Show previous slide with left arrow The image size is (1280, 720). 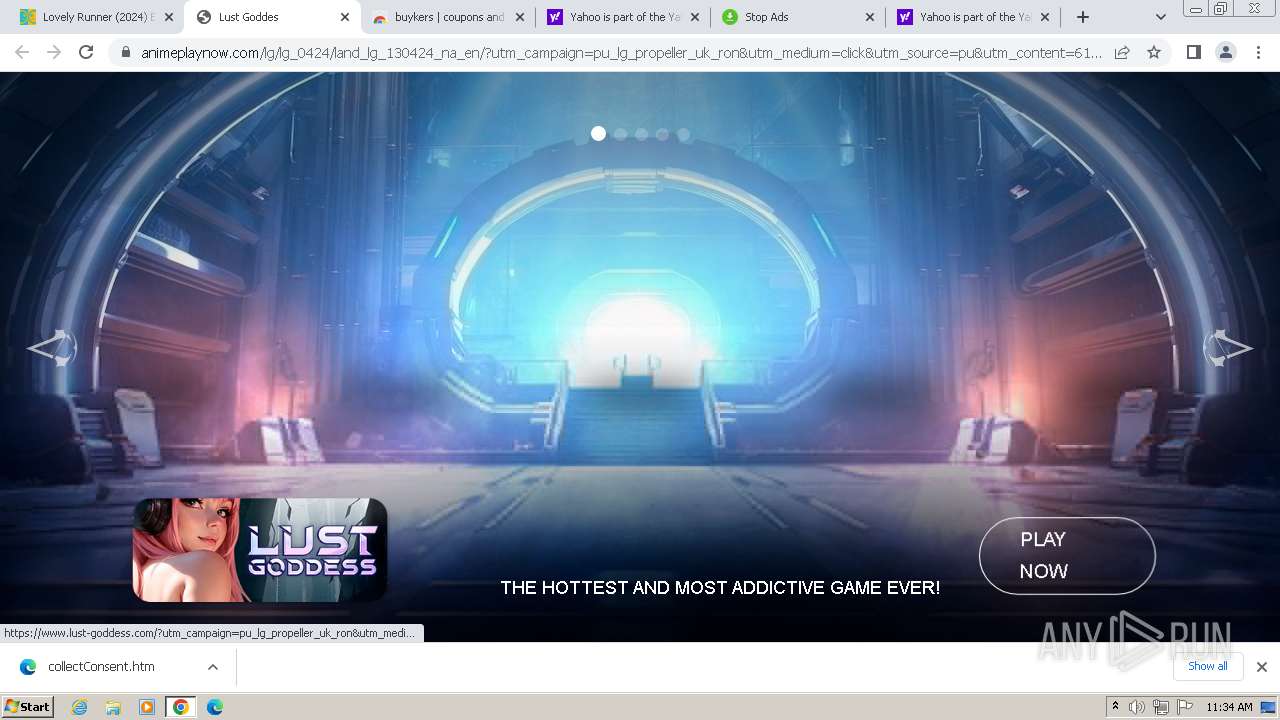52,348
